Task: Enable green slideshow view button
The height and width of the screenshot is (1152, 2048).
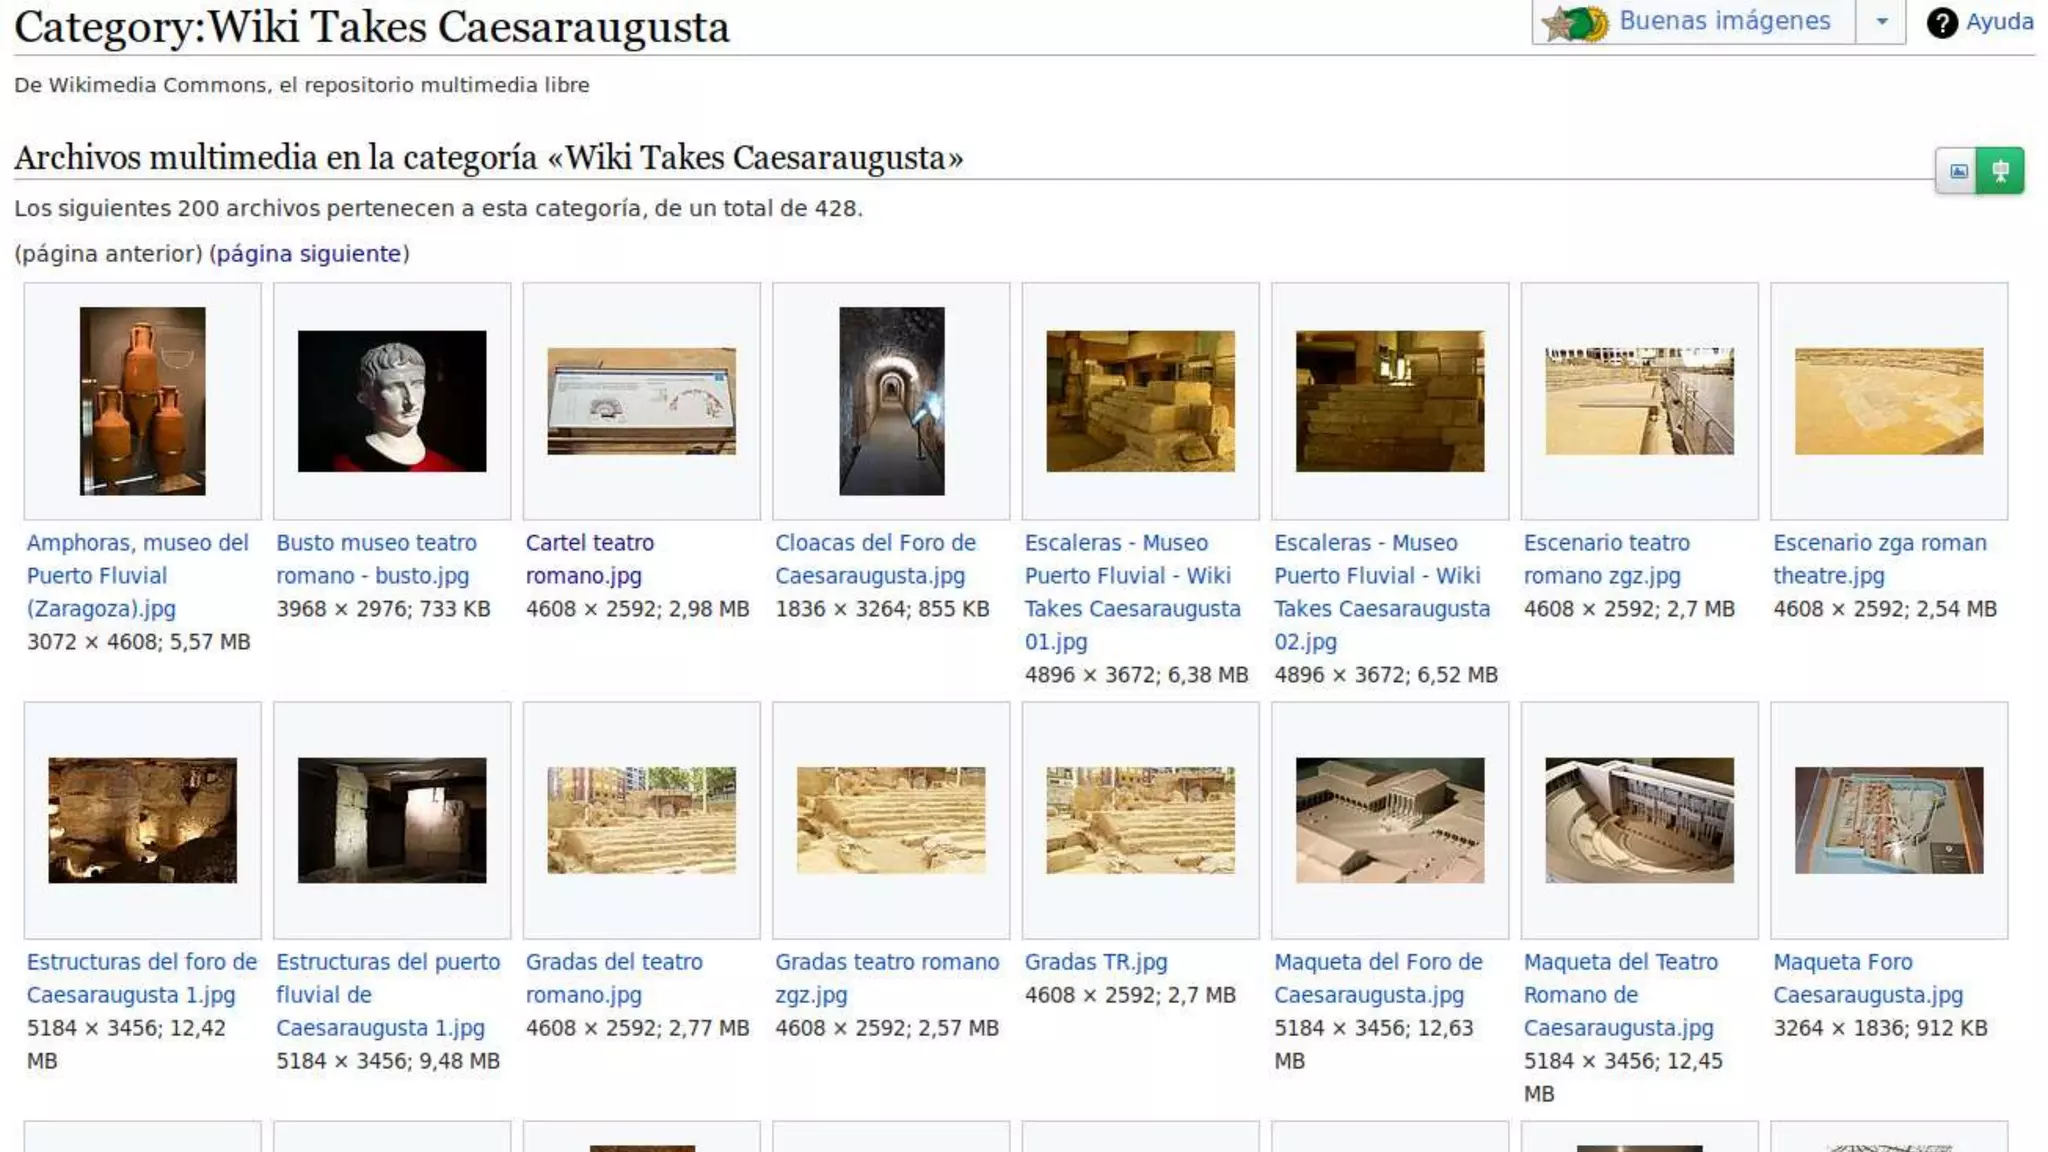Action: [x=2000, y=171]
